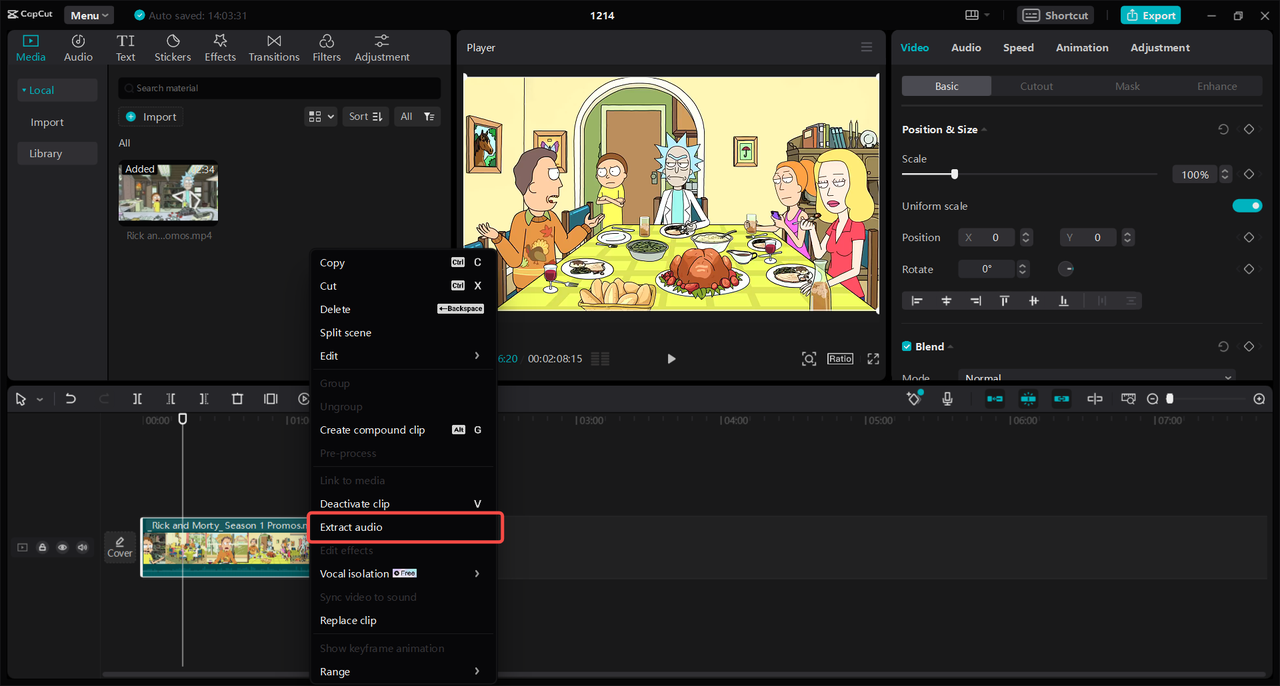Uncheck the Blend checkbox
Screen dimensions: 1280x686
tap(907, 347)
